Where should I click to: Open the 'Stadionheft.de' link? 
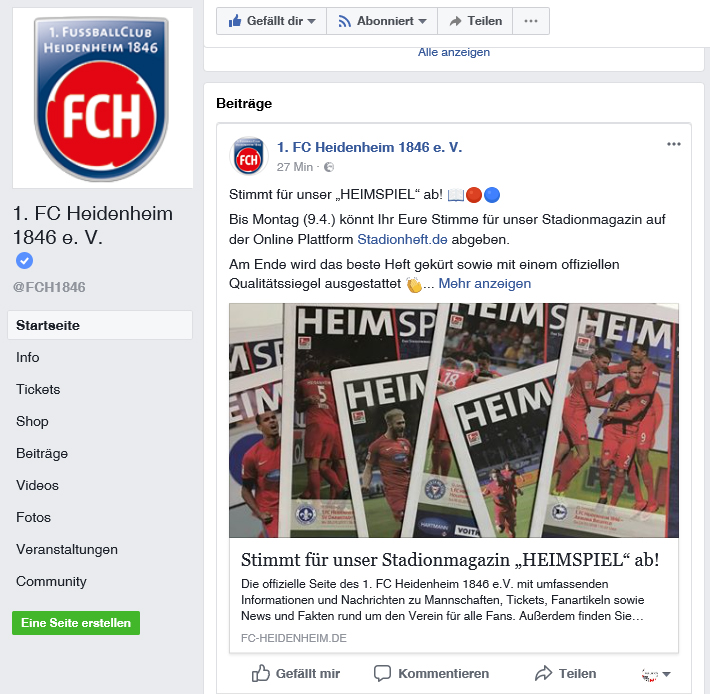[x=402, y=239]
